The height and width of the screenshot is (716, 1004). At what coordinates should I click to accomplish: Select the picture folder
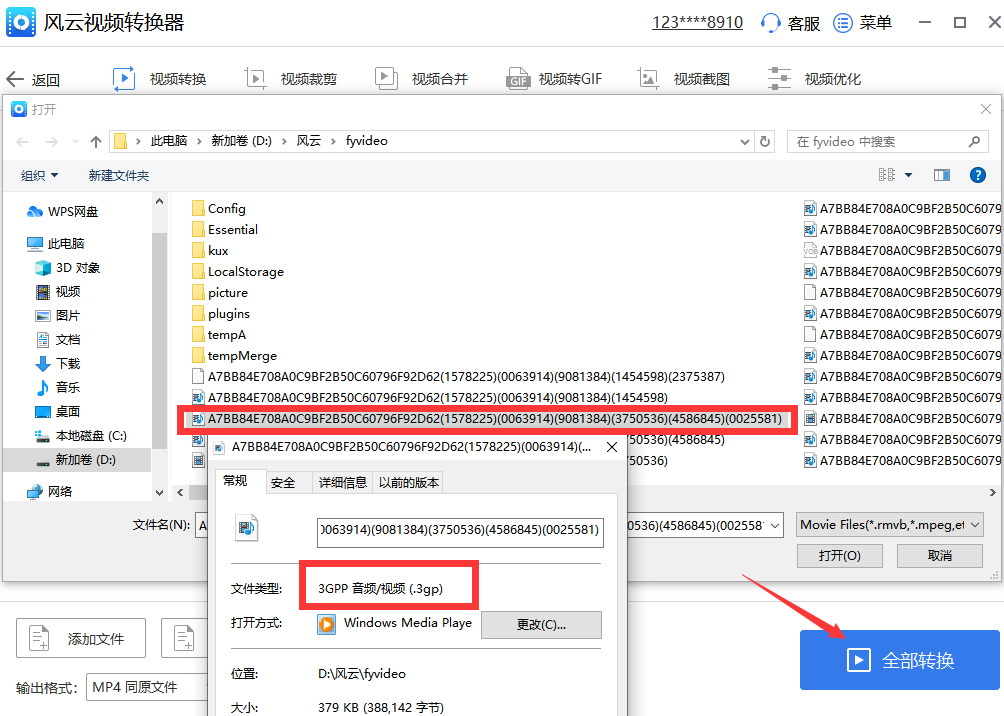click(x=220, y=293)
